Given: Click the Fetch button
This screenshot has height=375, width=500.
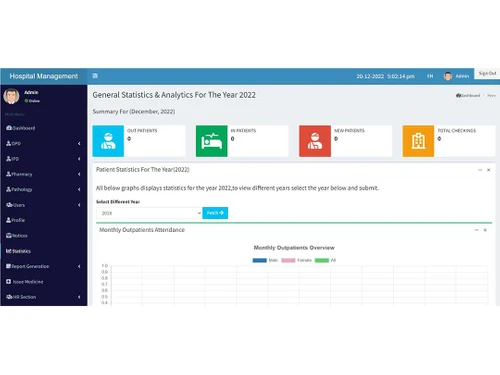Looking at the screenshot, I should [x=215, y=213].
